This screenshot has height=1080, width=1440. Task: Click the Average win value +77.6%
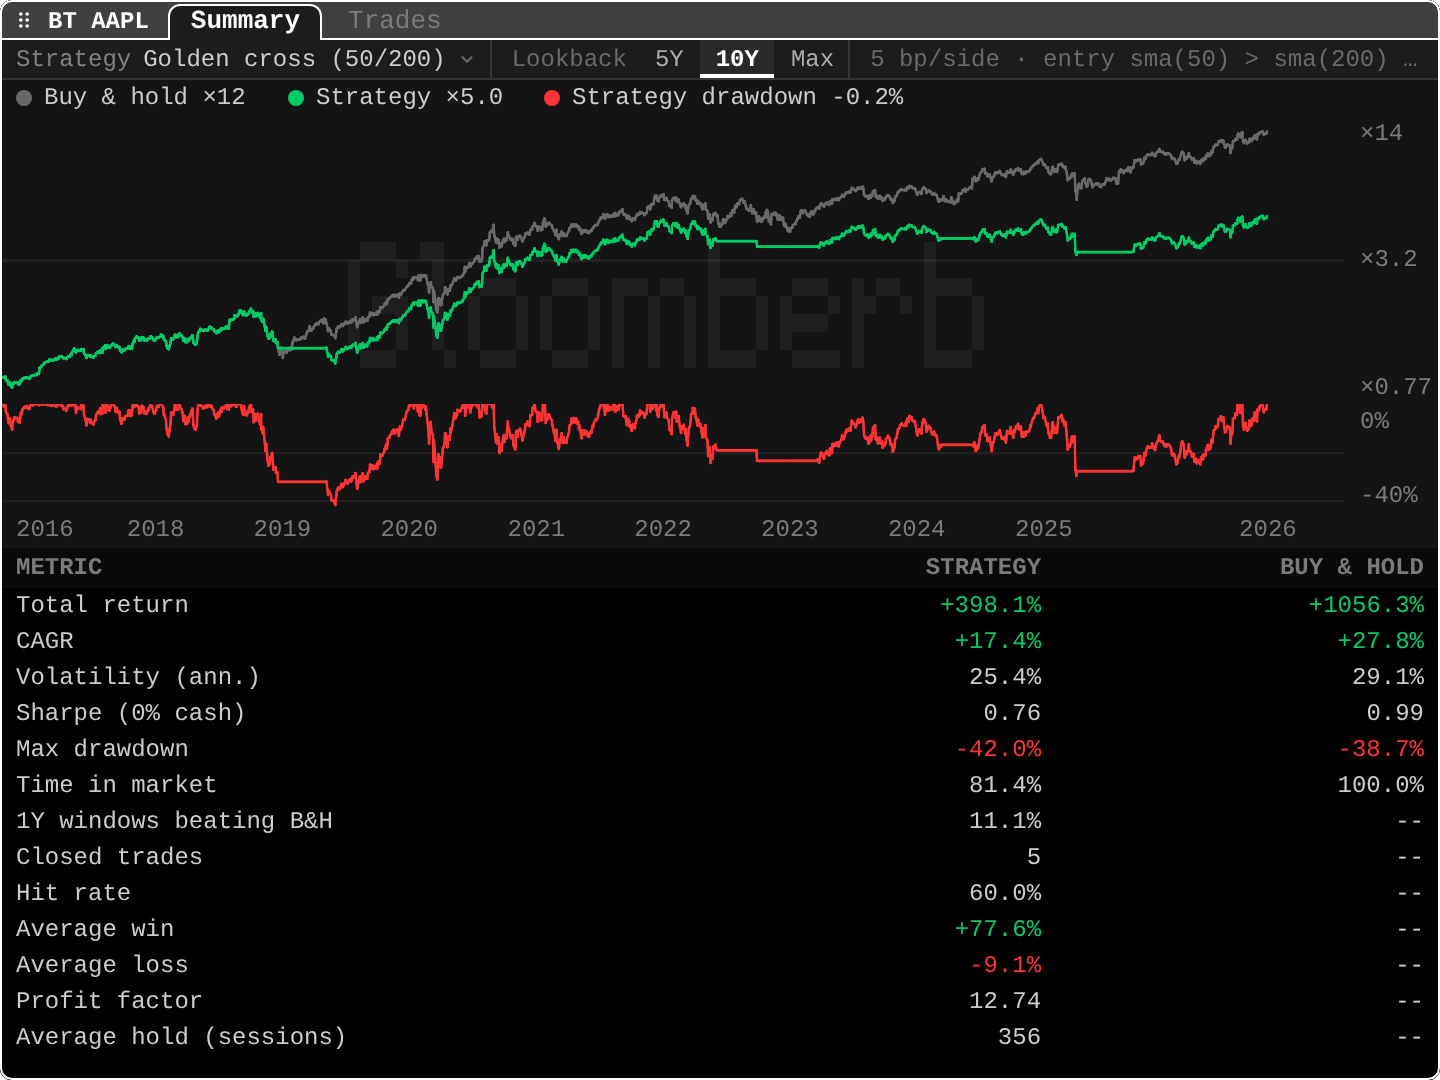(x=998, y=929)
